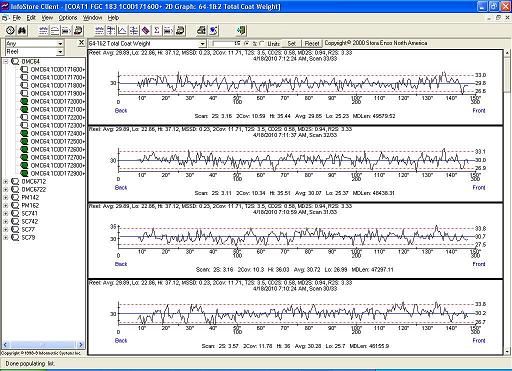
Task: Collapse the OMC64 tree node
Action: 6,61
